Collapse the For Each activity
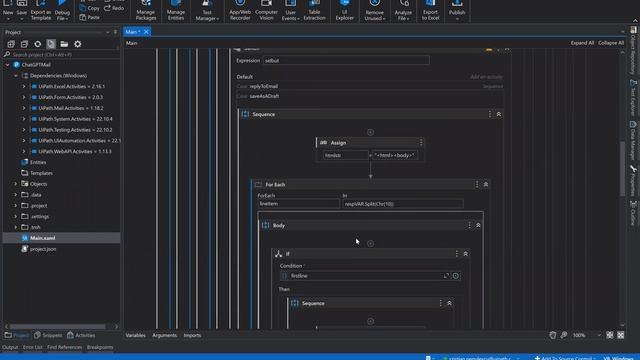The height and width of the screenshot is (360, 640). 486,184
